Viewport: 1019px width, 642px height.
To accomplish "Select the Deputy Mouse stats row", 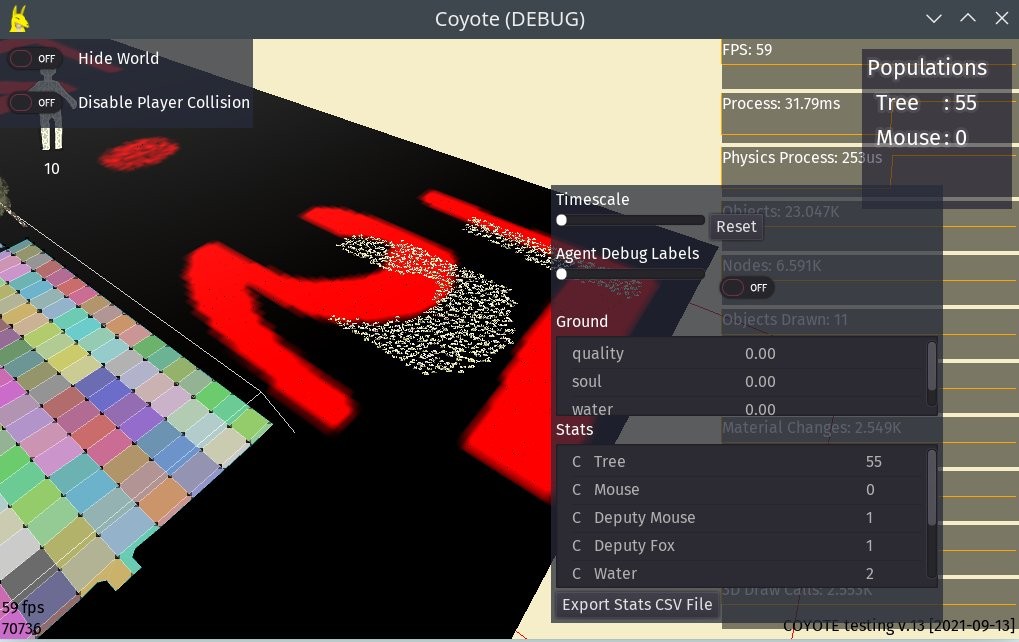I will click(x=743, y=517).
